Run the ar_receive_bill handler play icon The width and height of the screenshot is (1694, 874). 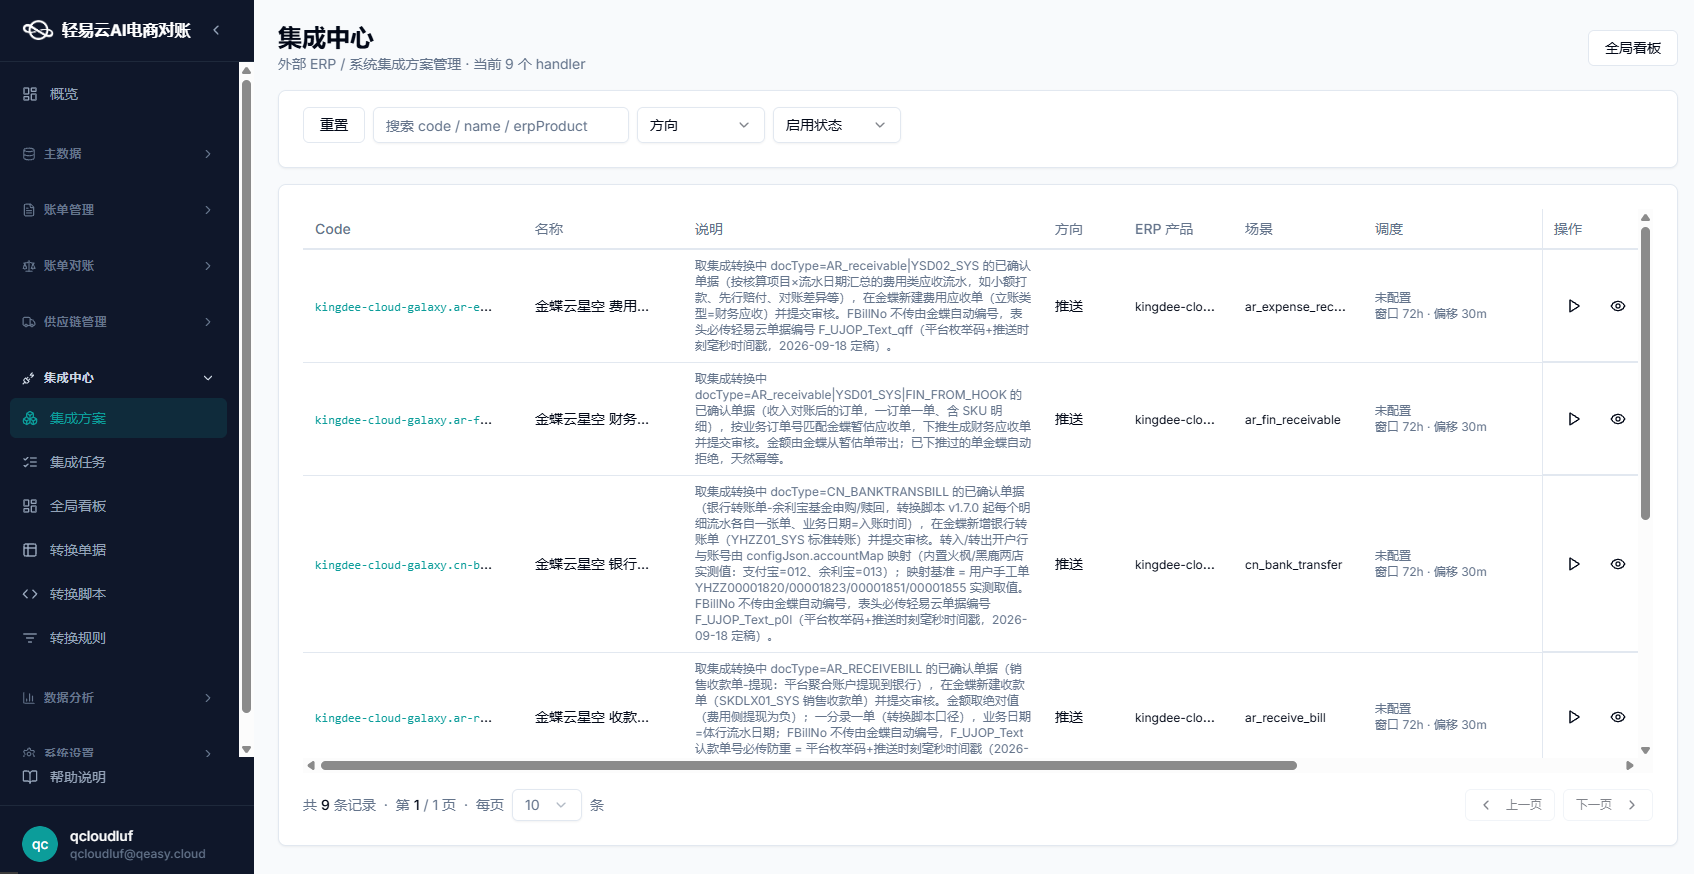click(1574, 717)
